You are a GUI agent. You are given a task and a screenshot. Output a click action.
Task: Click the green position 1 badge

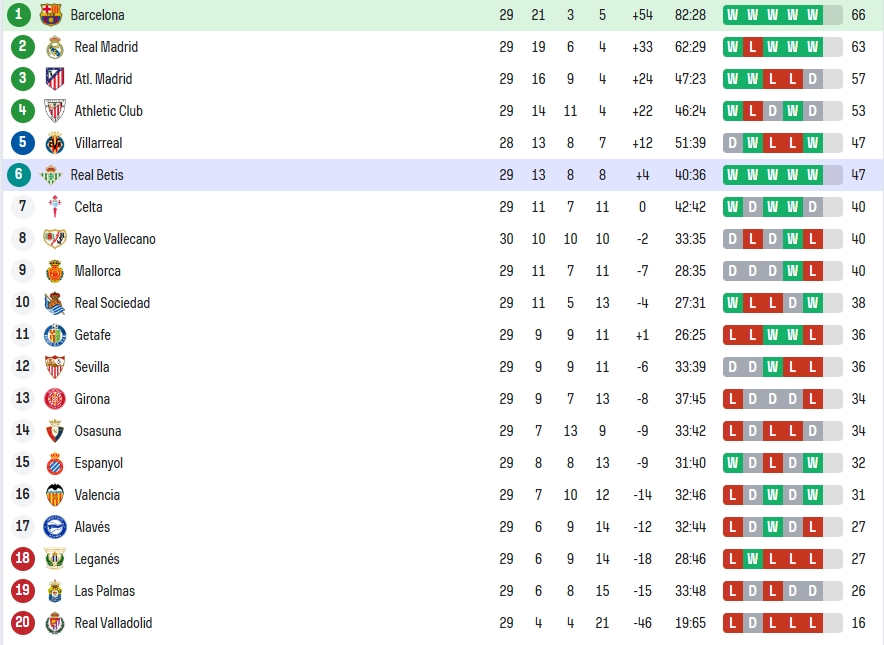click(19, 15)
